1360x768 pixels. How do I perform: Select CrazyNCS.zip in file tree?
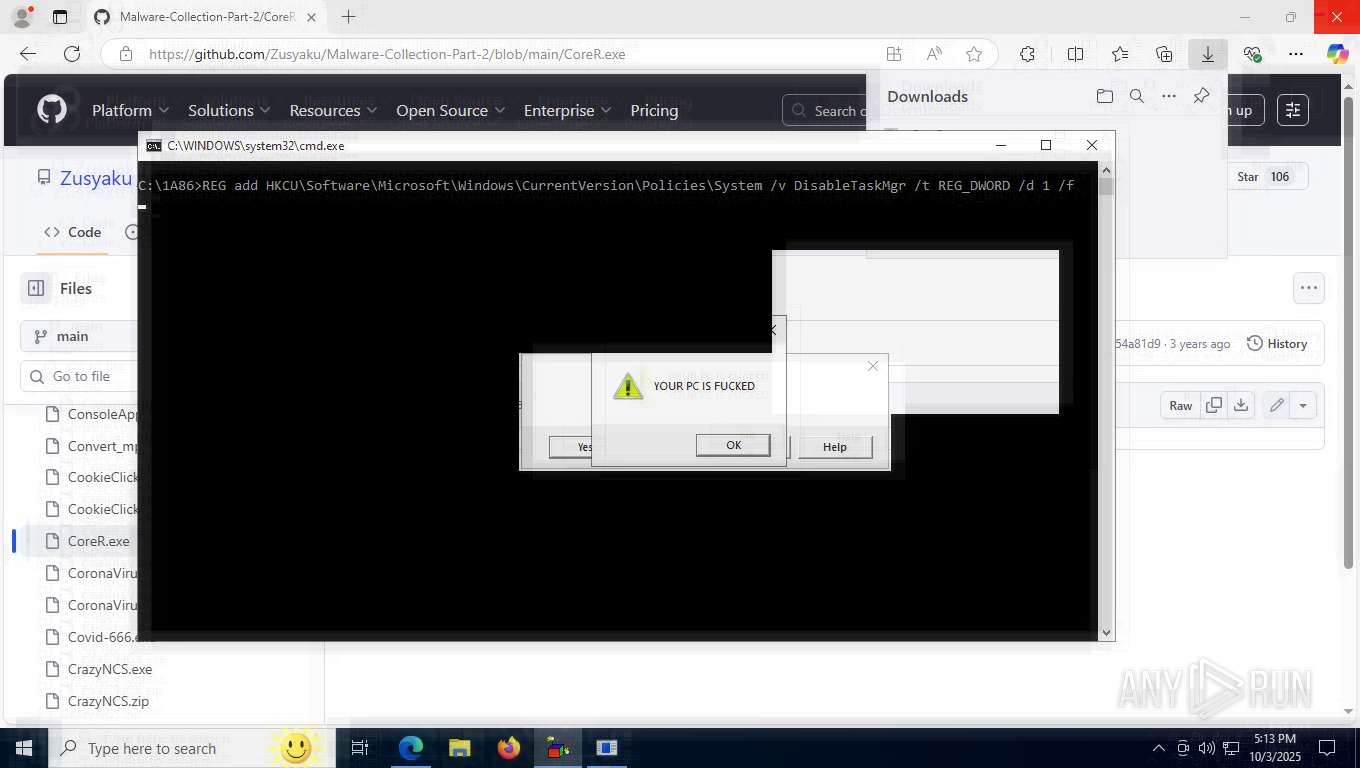108,701
